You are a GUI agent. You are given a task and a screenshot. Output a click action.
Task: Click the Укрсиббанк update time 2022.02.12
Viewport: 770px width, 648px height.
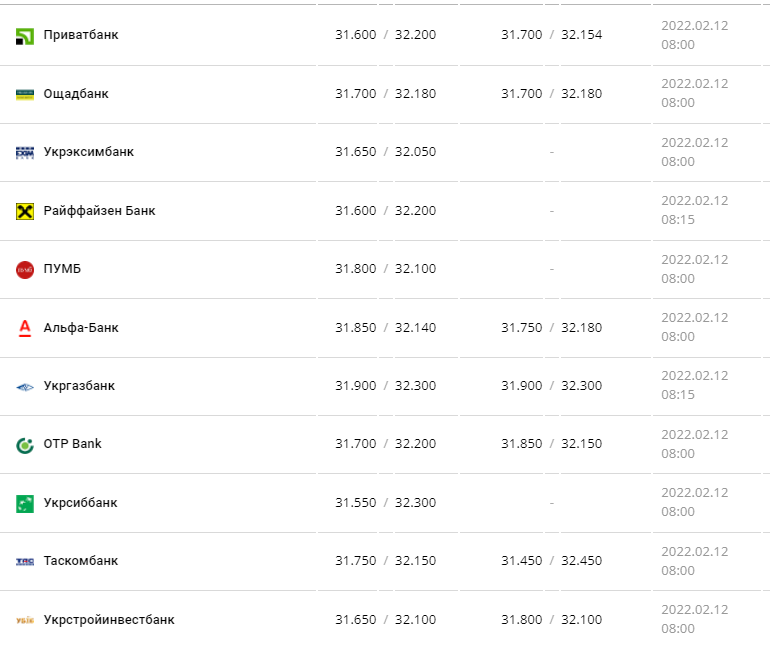[694, 493]
